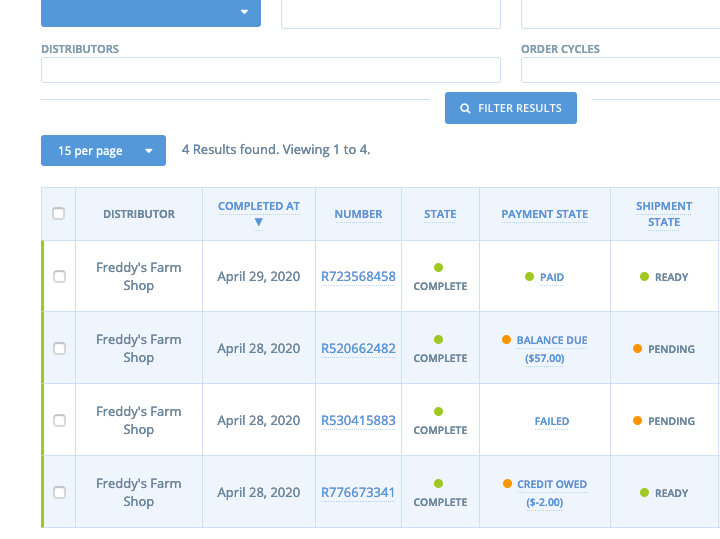Open order R723568458 link

(x=358, y=276)
